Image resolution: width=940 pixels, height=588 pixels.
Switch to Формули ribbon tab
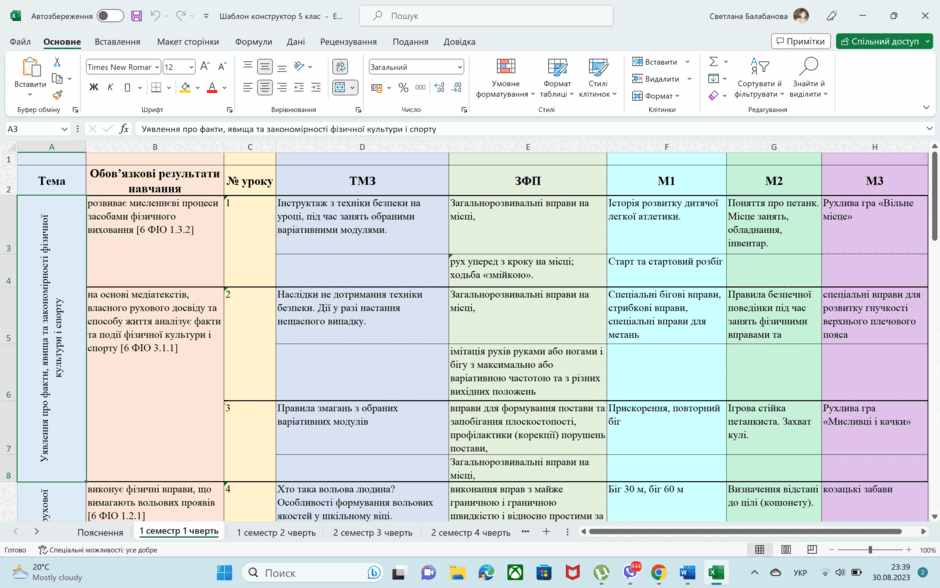click(x=254, y=41)
